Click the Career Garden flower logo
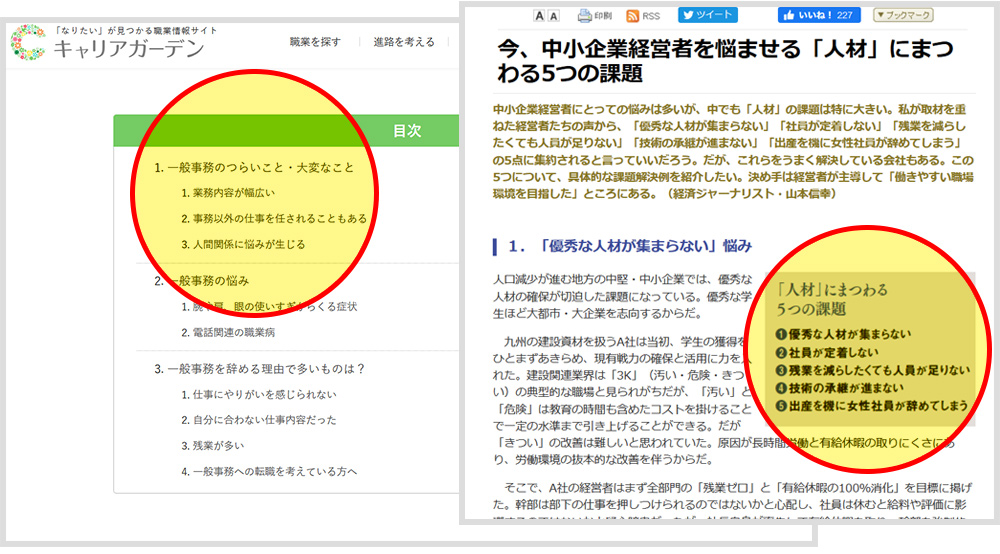 [x=28, y=43]
